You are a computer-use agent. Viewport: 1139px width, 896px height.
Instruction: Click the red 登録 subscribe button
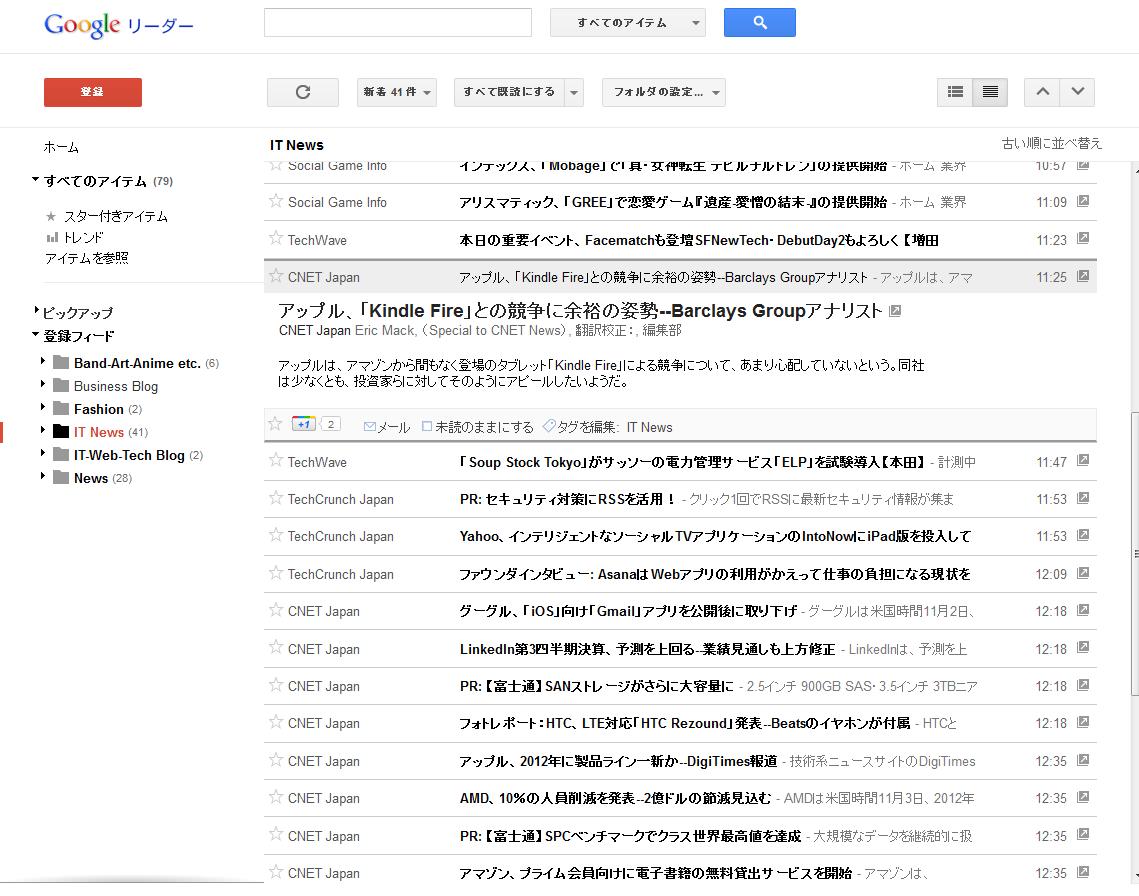tap(92, 92)
